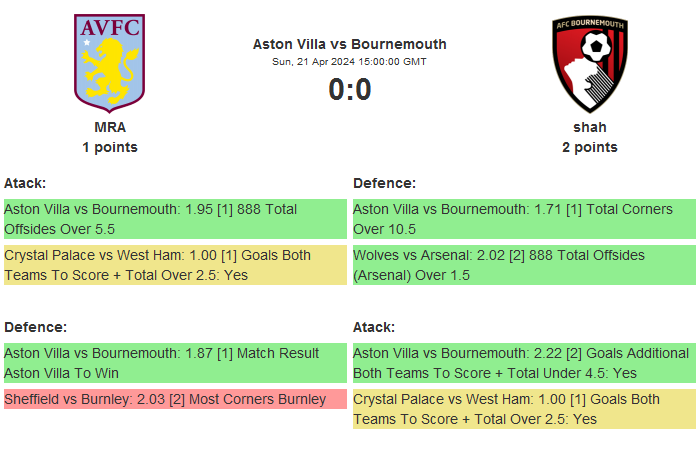
Task: Open the Total Corners Over 10.5 bet
Action: pos(524,219)
